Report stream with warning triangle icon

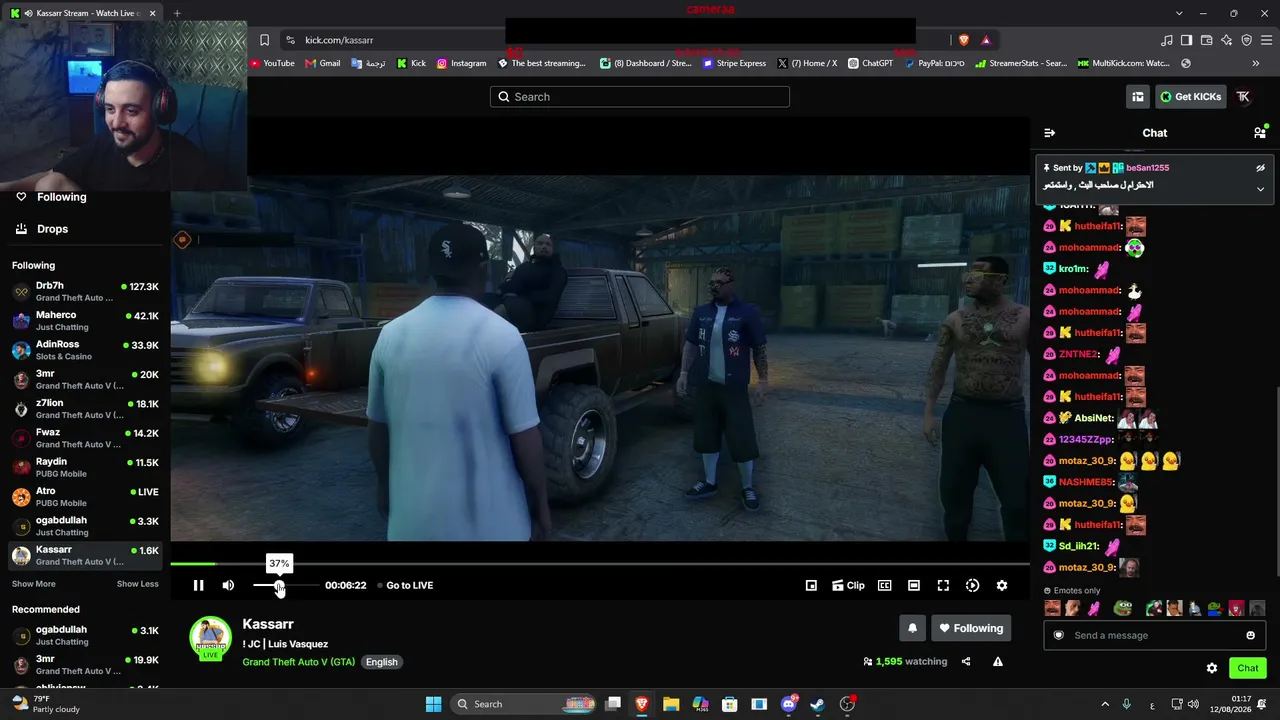(997, 661)
